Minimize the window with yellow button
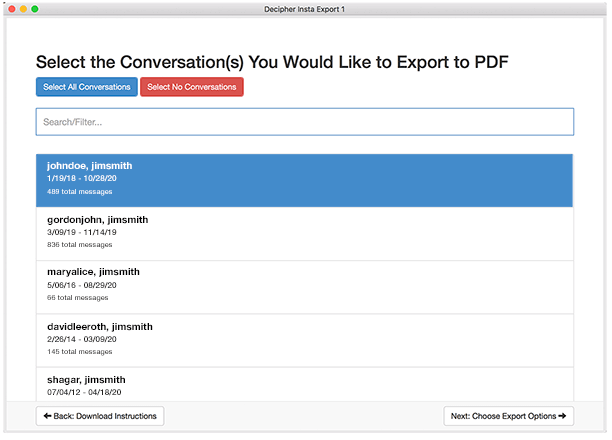 point(23,9)
